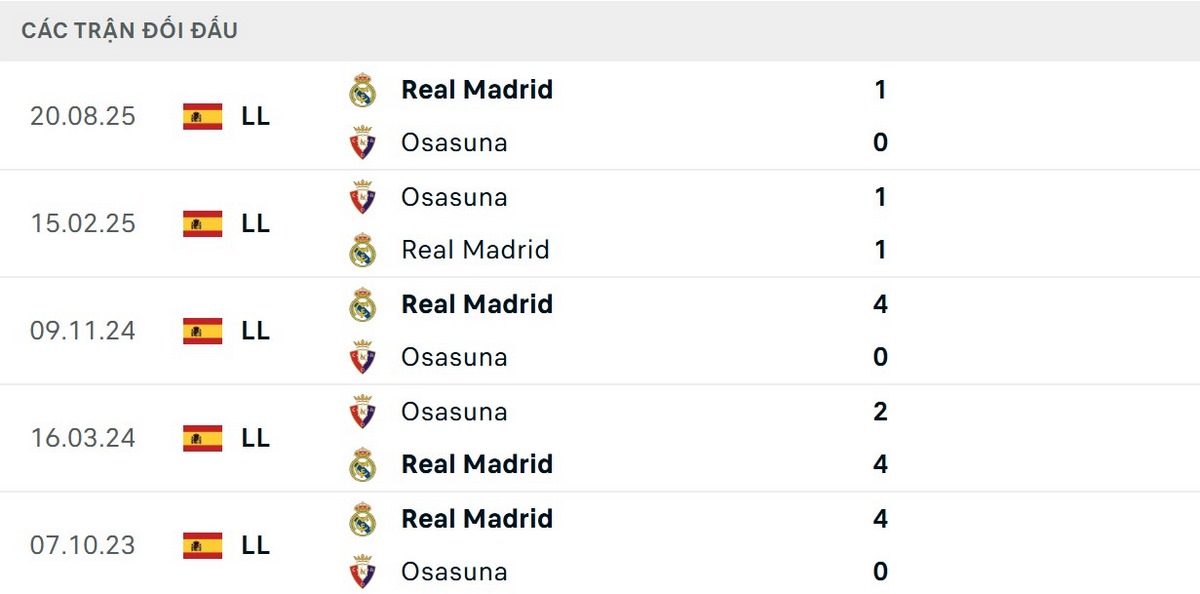The image size is (1200, 594).
Task: Select the 20.08.25 match row
Action: (600, 116)
